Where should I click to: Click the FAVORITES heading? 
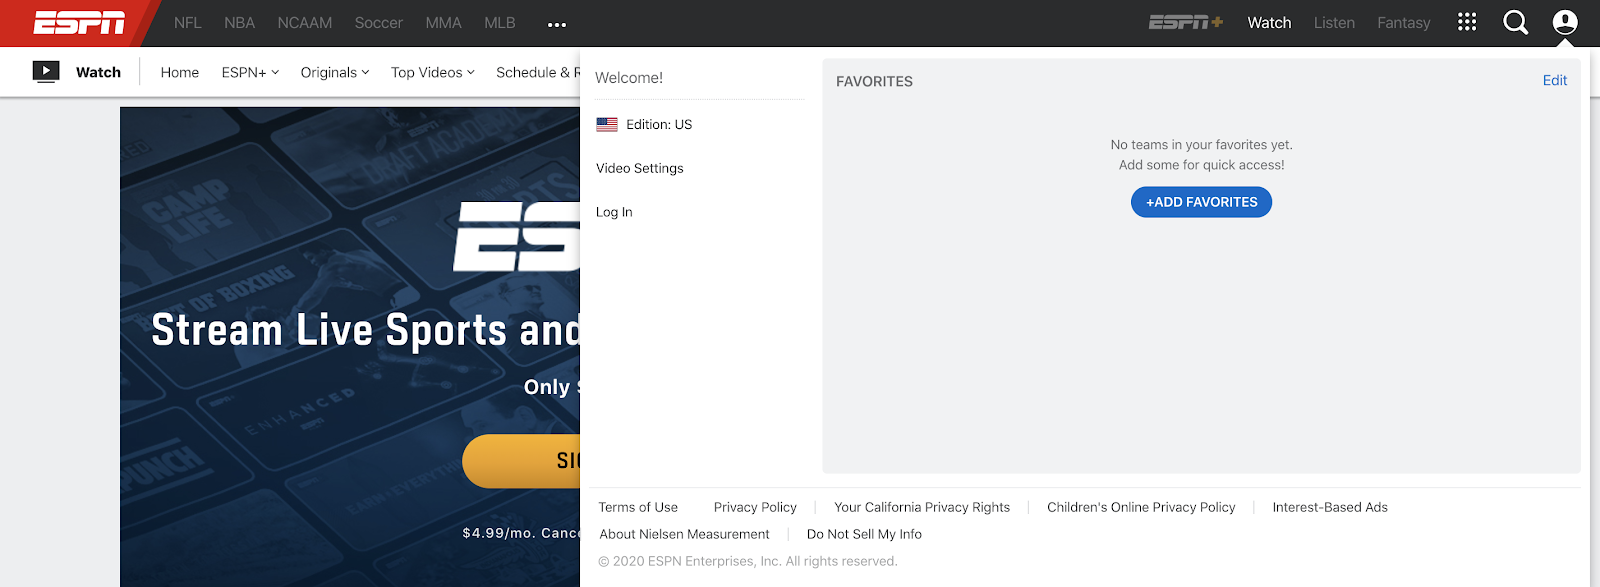point(874,82)
